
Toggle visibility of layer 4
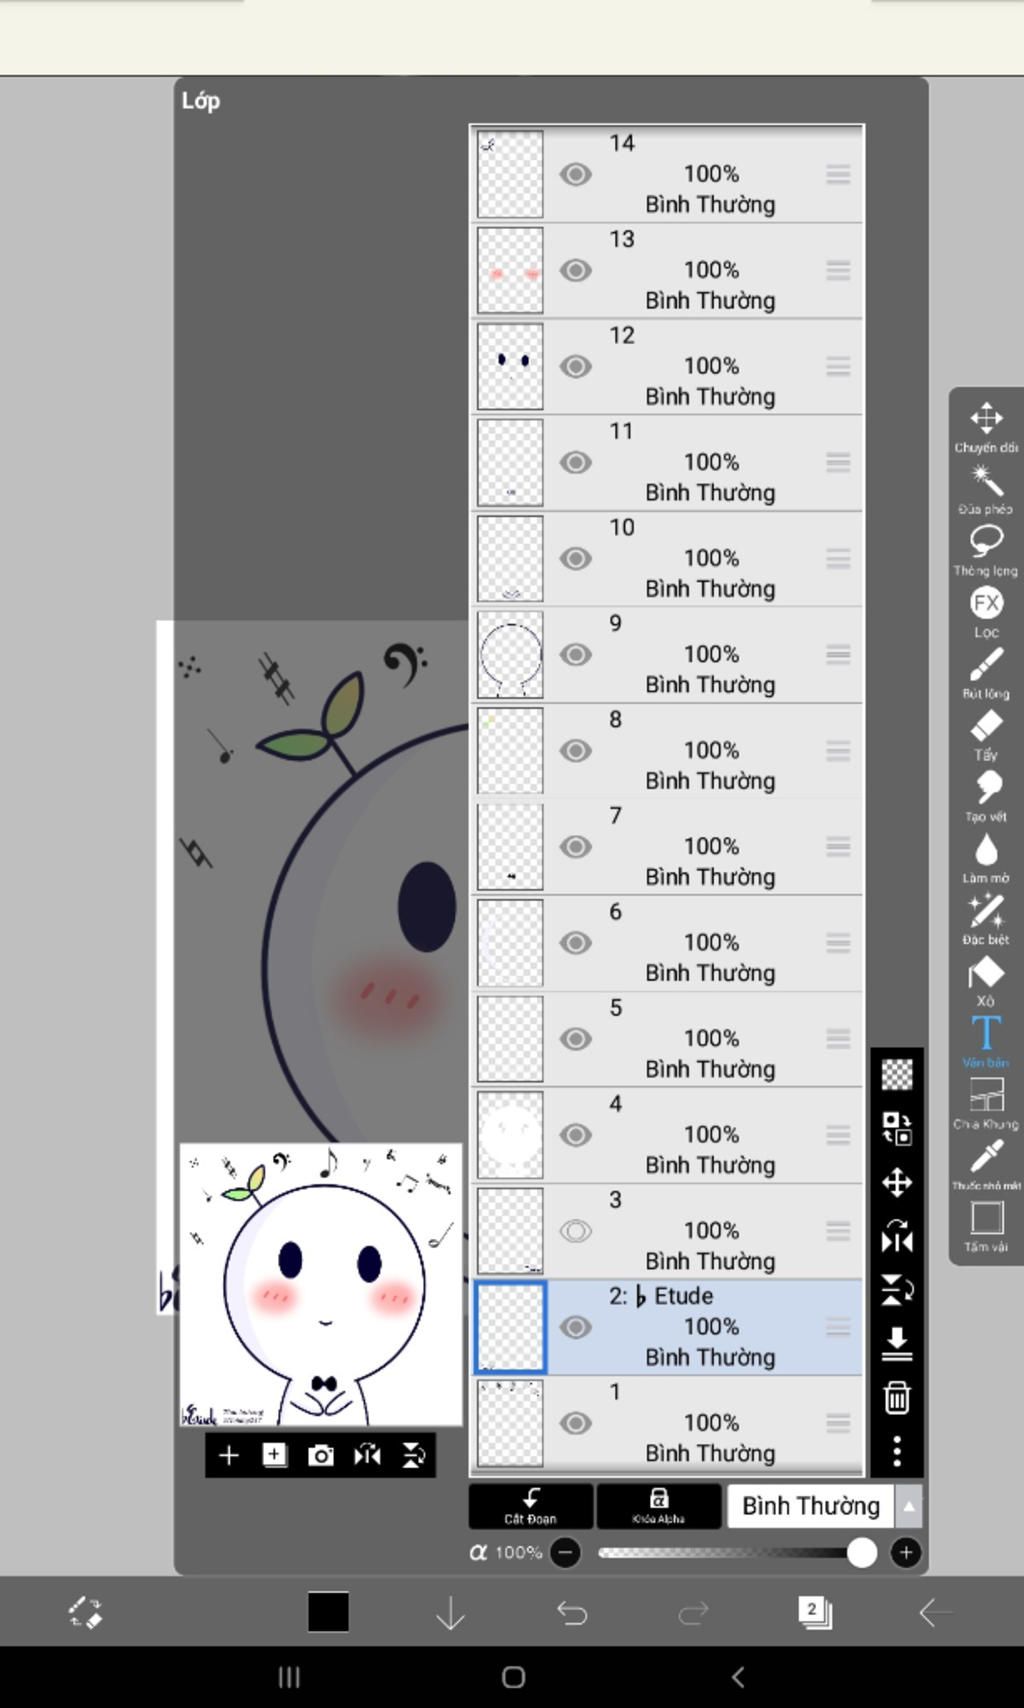tap(575, 1135)
